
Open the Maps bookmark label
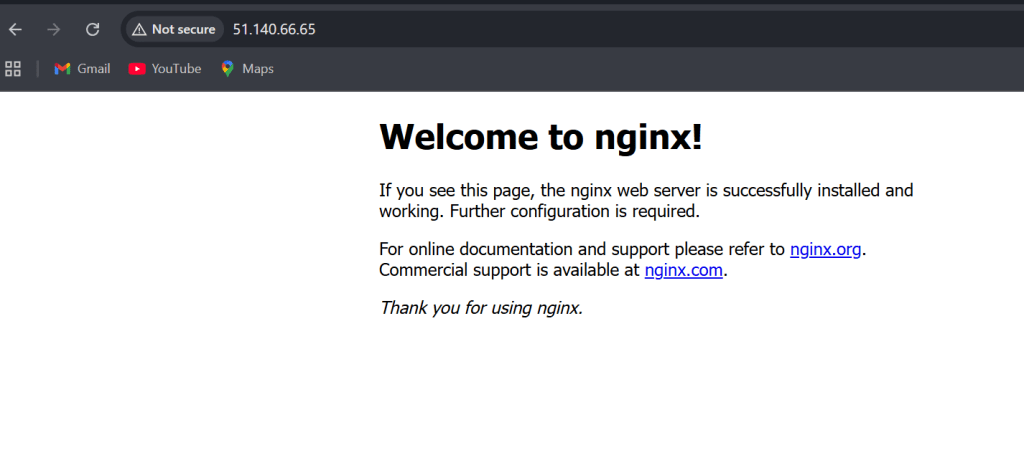(258, 69)
